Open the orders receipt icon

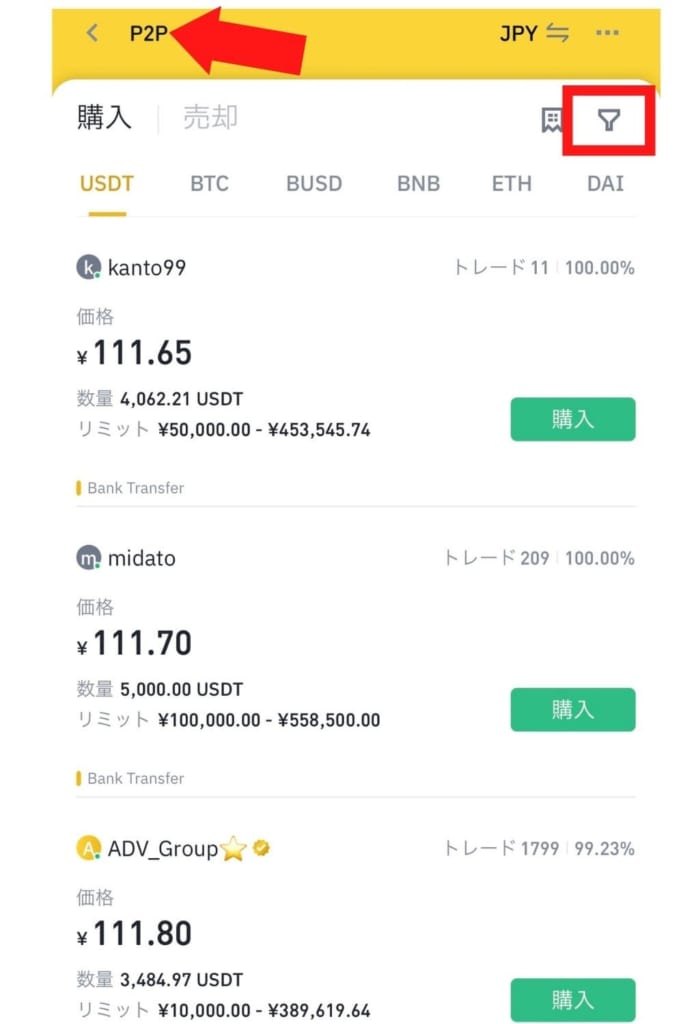552,120
